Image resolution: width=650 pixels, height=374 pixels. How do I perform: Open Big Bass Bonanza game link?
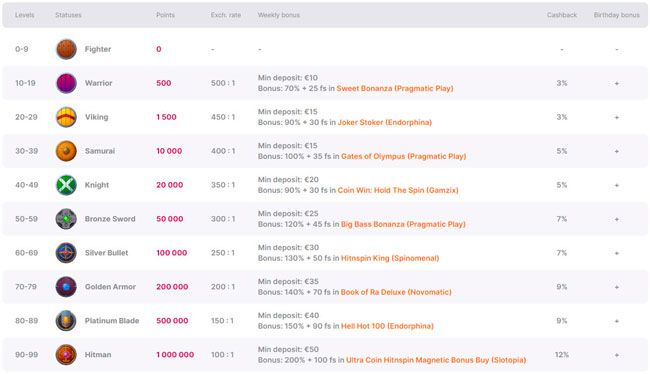403,224
